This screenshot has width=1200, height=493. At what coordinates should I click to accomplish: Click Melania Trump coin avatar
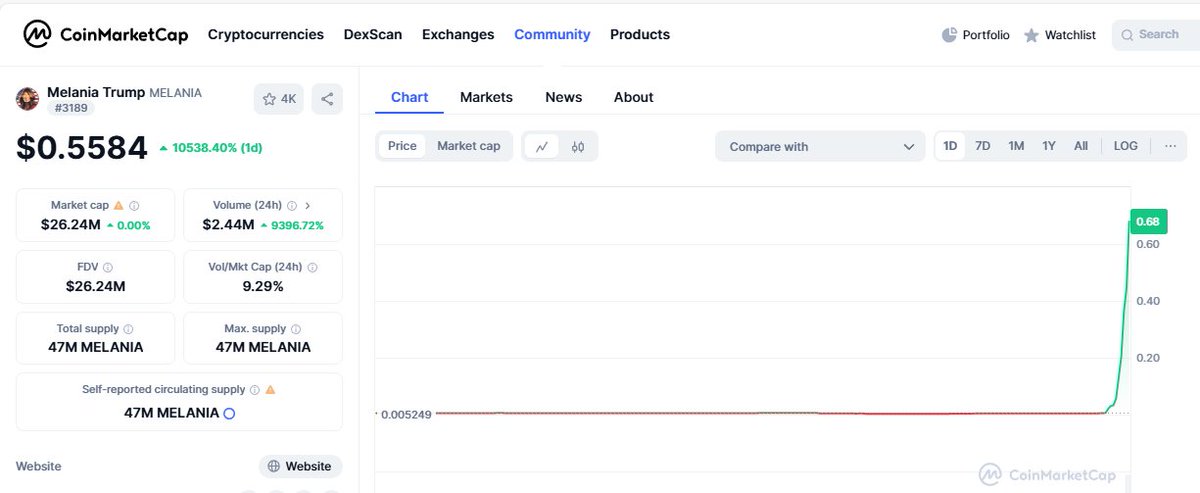click(28, 99)
